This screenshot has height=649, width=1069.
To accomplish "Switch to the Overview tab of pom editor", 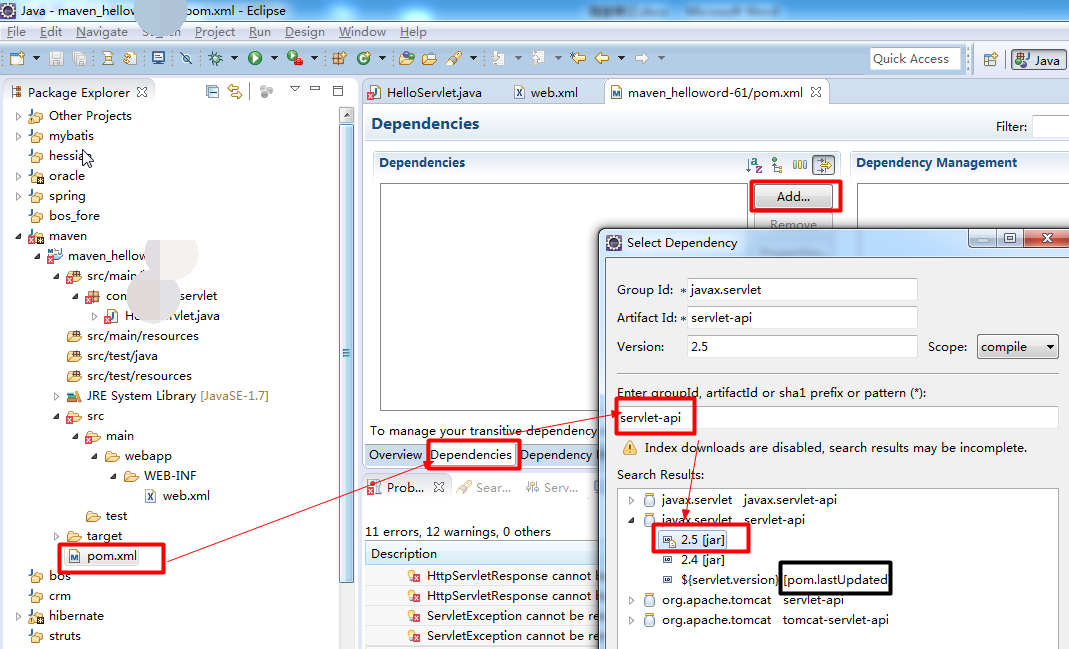I will 395,455.
